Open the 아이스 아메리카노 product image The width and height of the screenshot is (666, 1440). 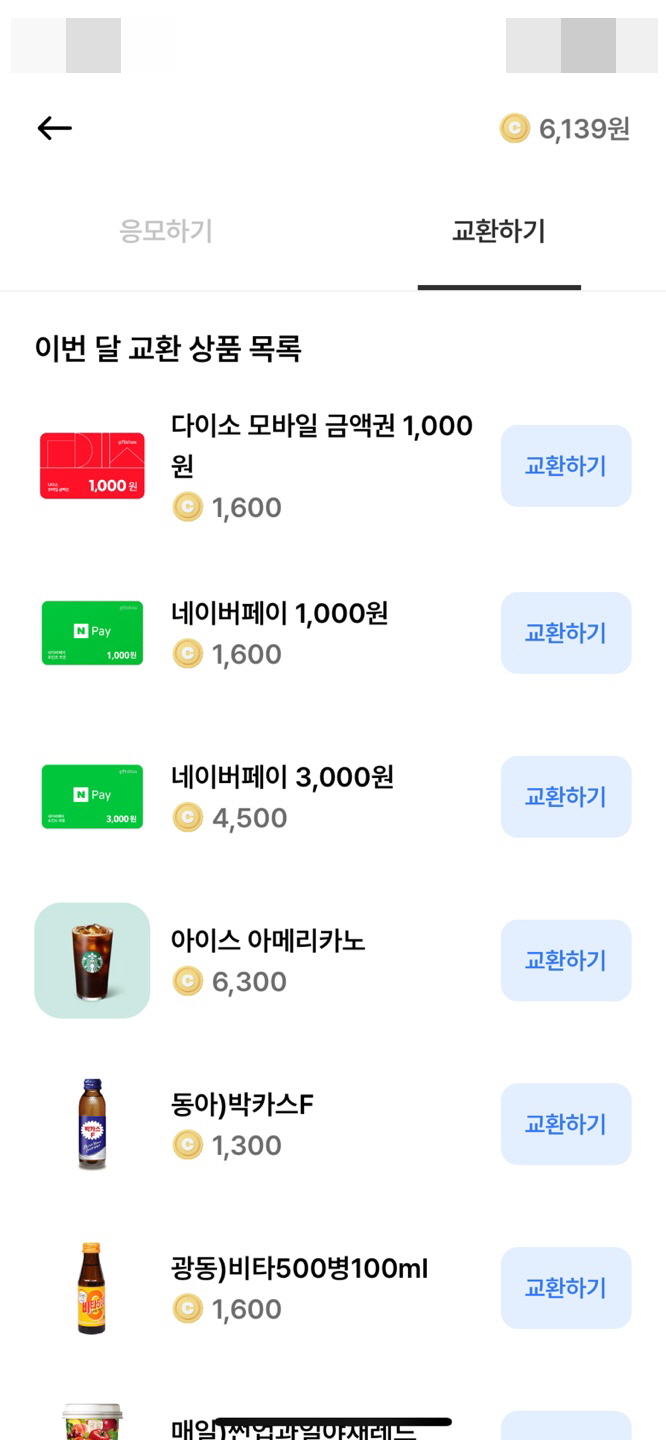pyautogui.click(x=91, y=960)
